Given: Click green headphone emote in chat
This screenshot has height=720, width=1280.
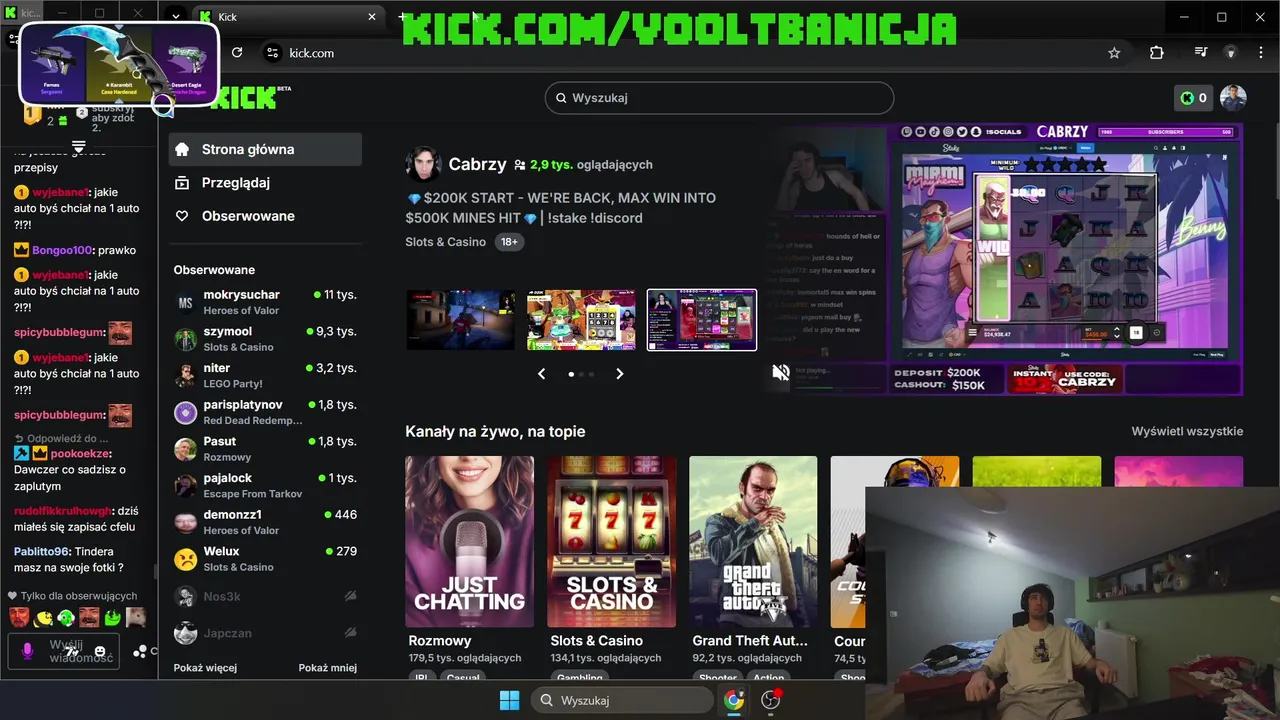Looking at the screenshot, I should pyautogui.click(x=65, y=617).
